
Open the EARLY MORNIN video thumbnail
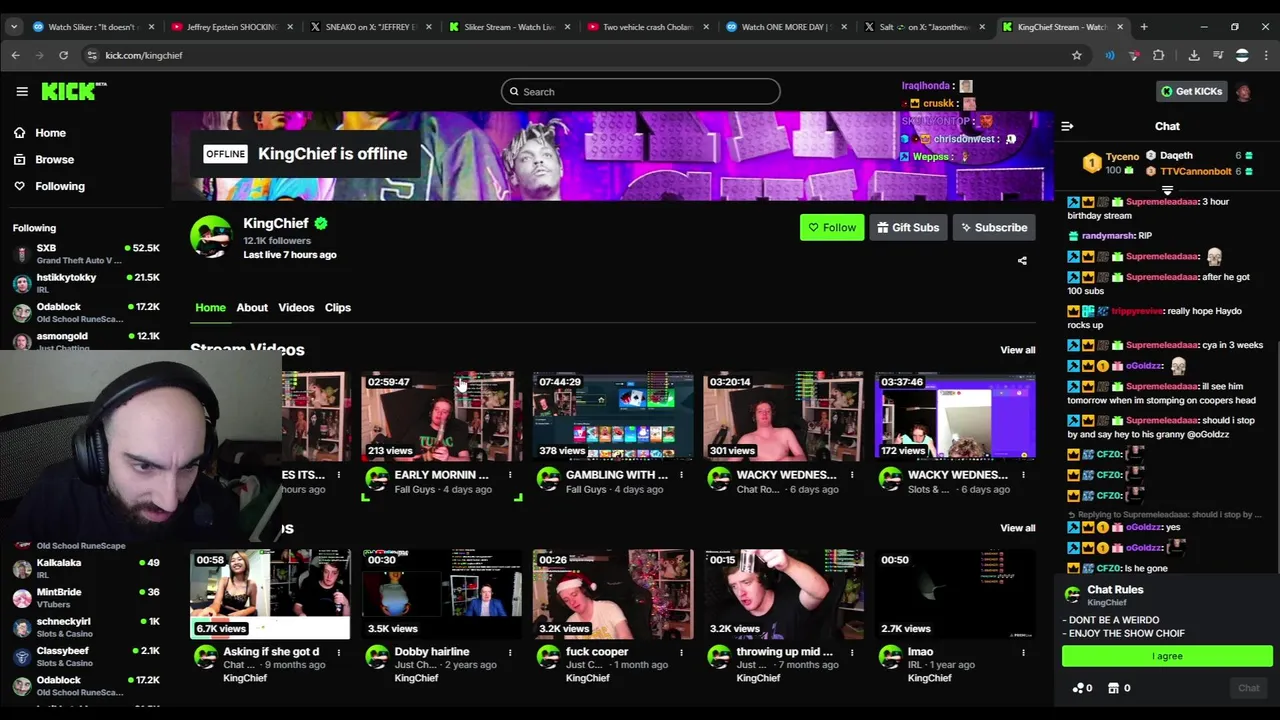[441, 416]
